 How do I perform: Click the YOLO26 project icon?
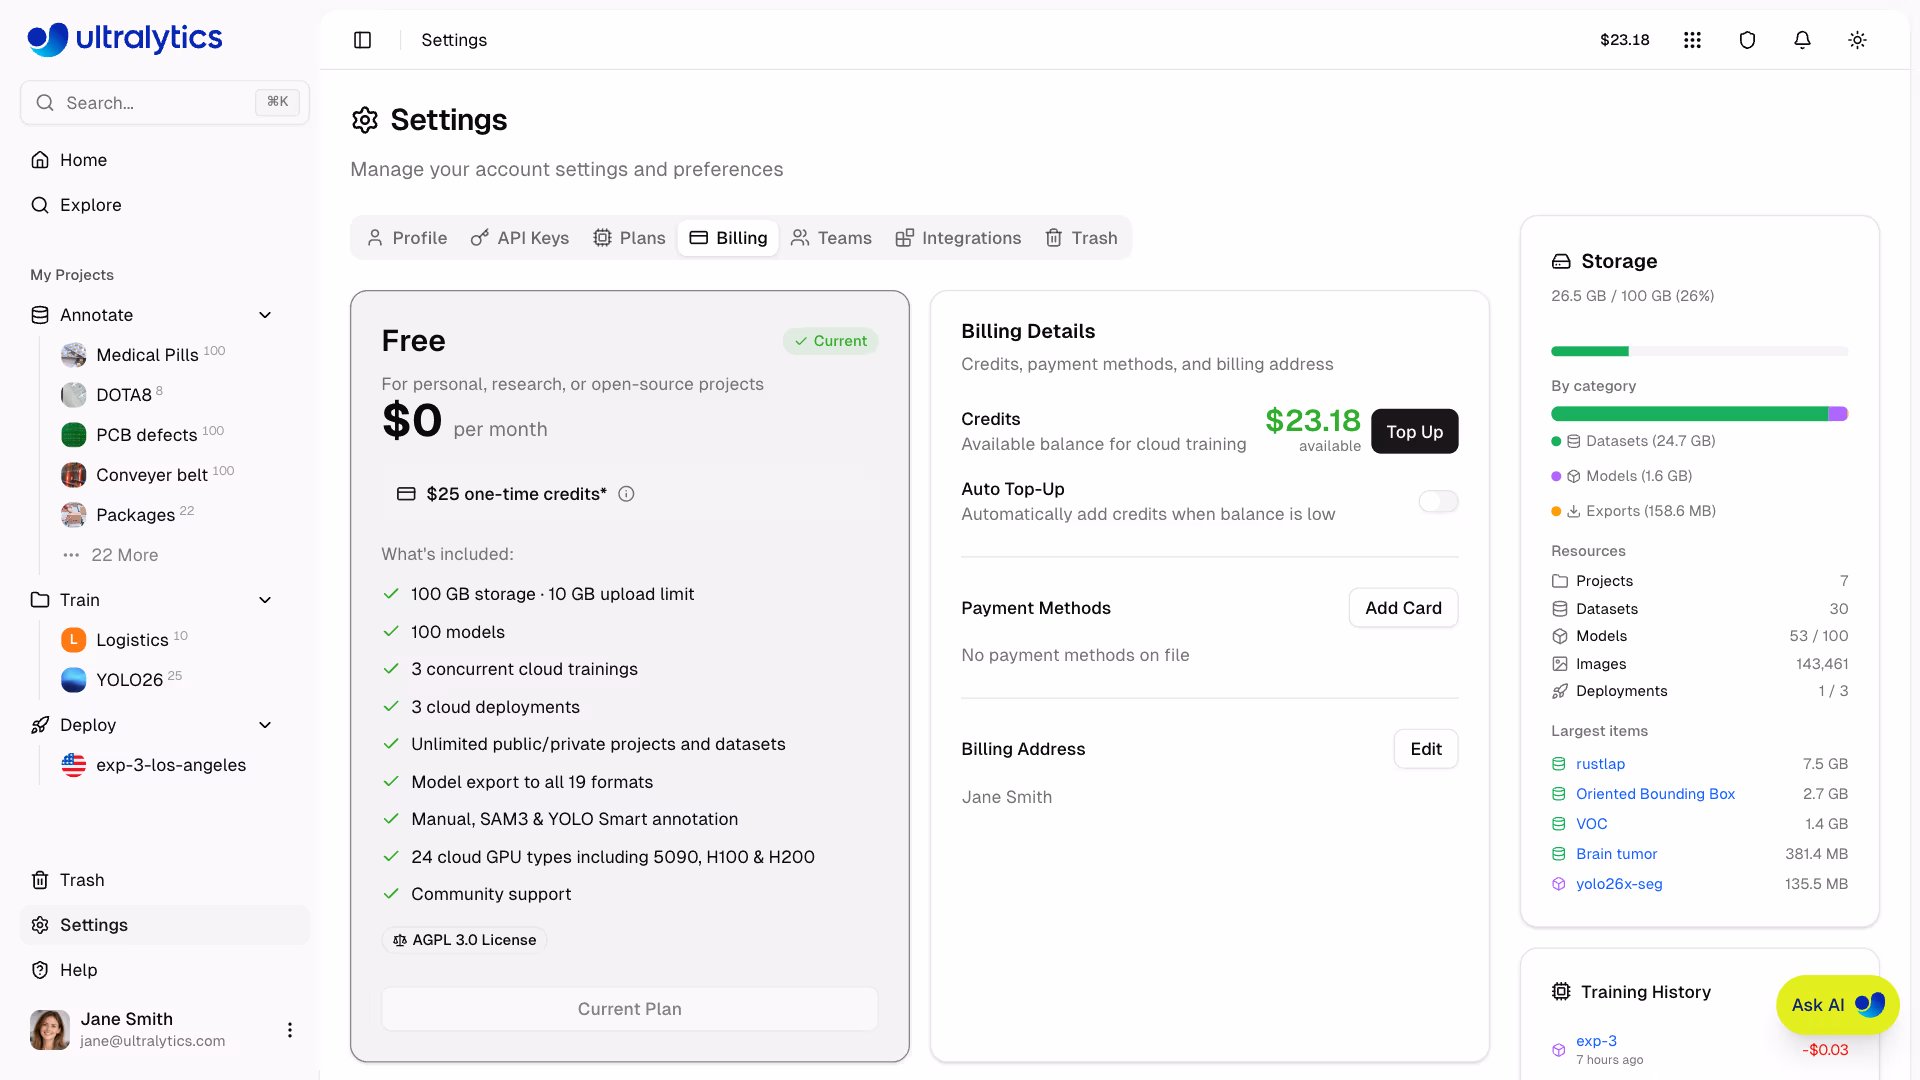(x=74, y=680)
